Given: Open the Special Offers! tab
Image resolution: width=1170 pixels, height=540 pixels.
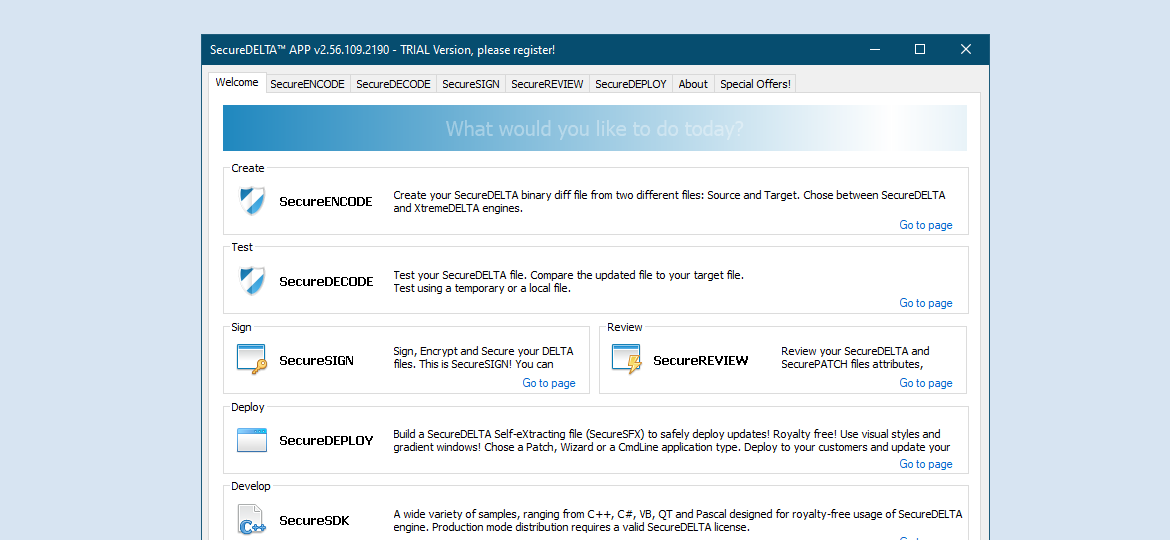Looking at the screenshot, I should click(x=755, y=84).
